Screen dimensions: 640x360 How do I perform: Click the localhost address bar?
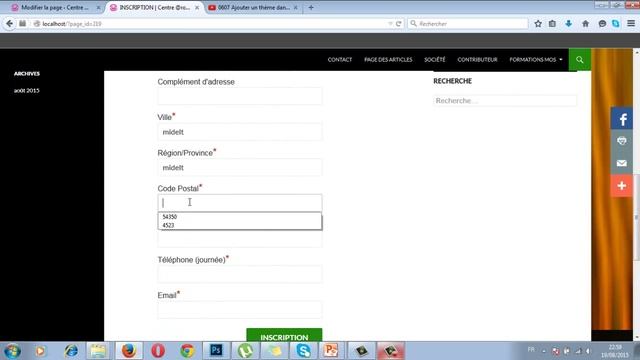pyautogui.click(x=212, y=24)
